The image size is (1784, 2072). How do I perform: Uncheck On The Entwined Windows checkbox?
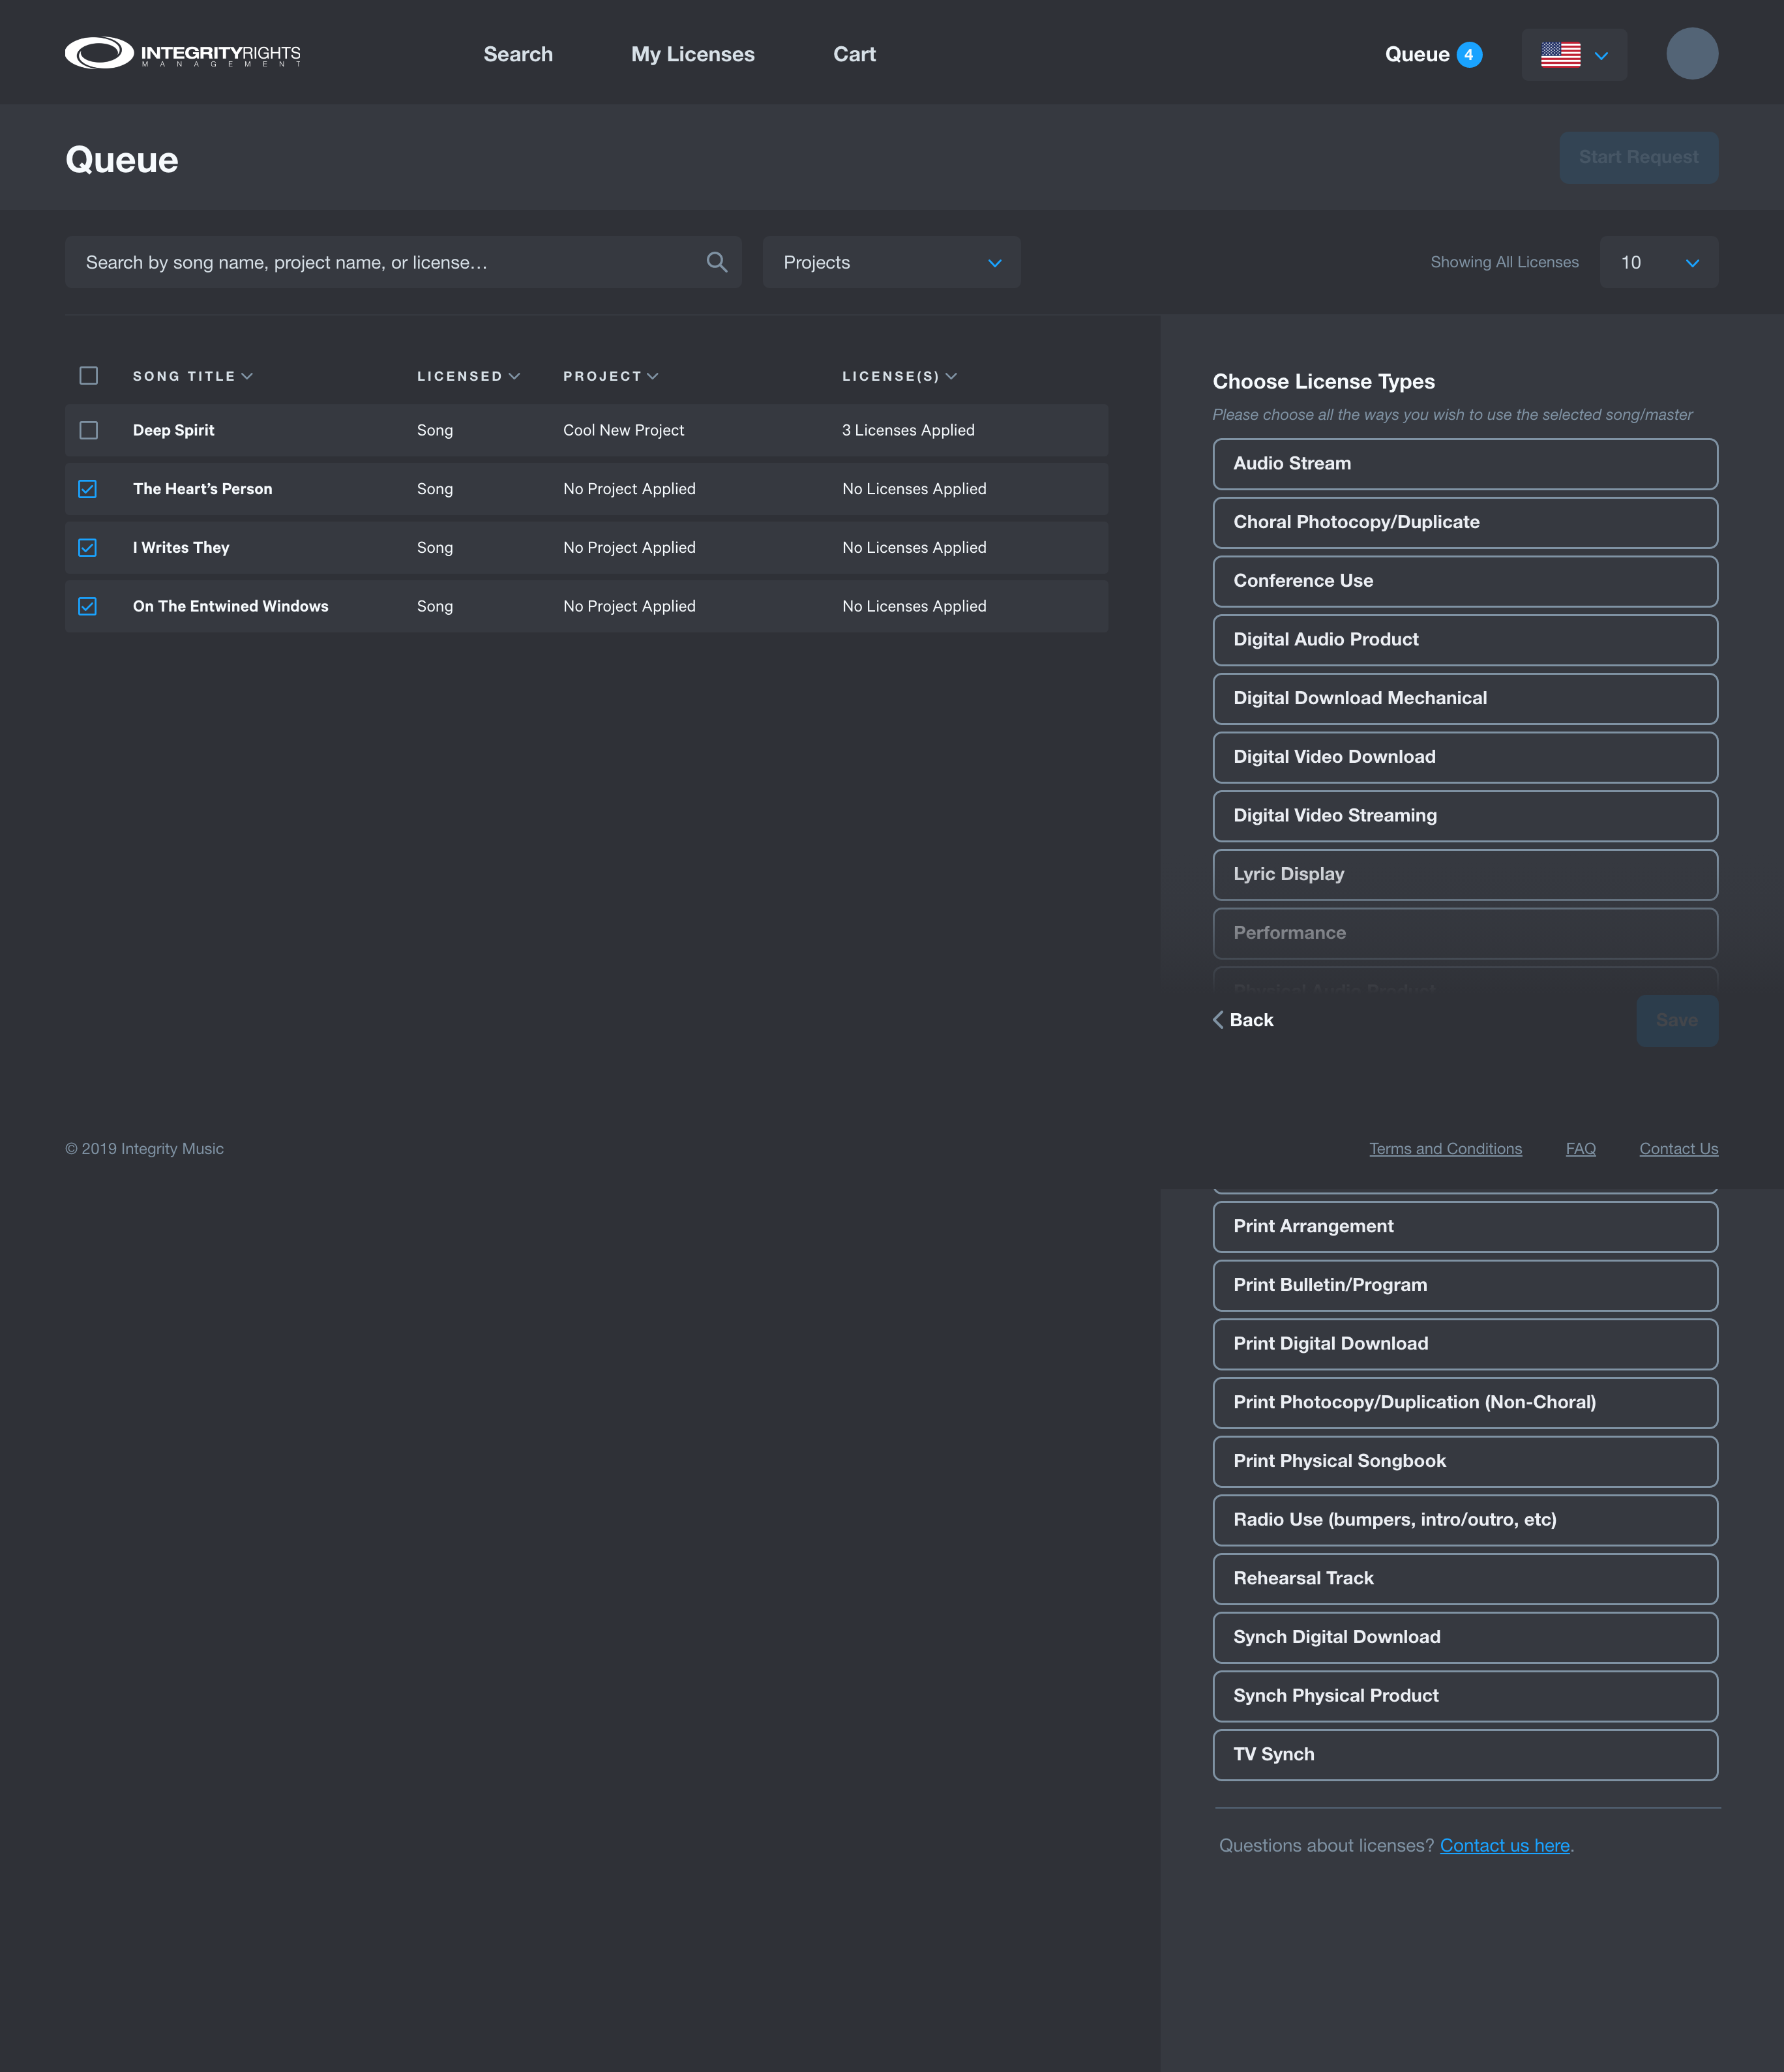pyautogui.click(x=88, y=607)
